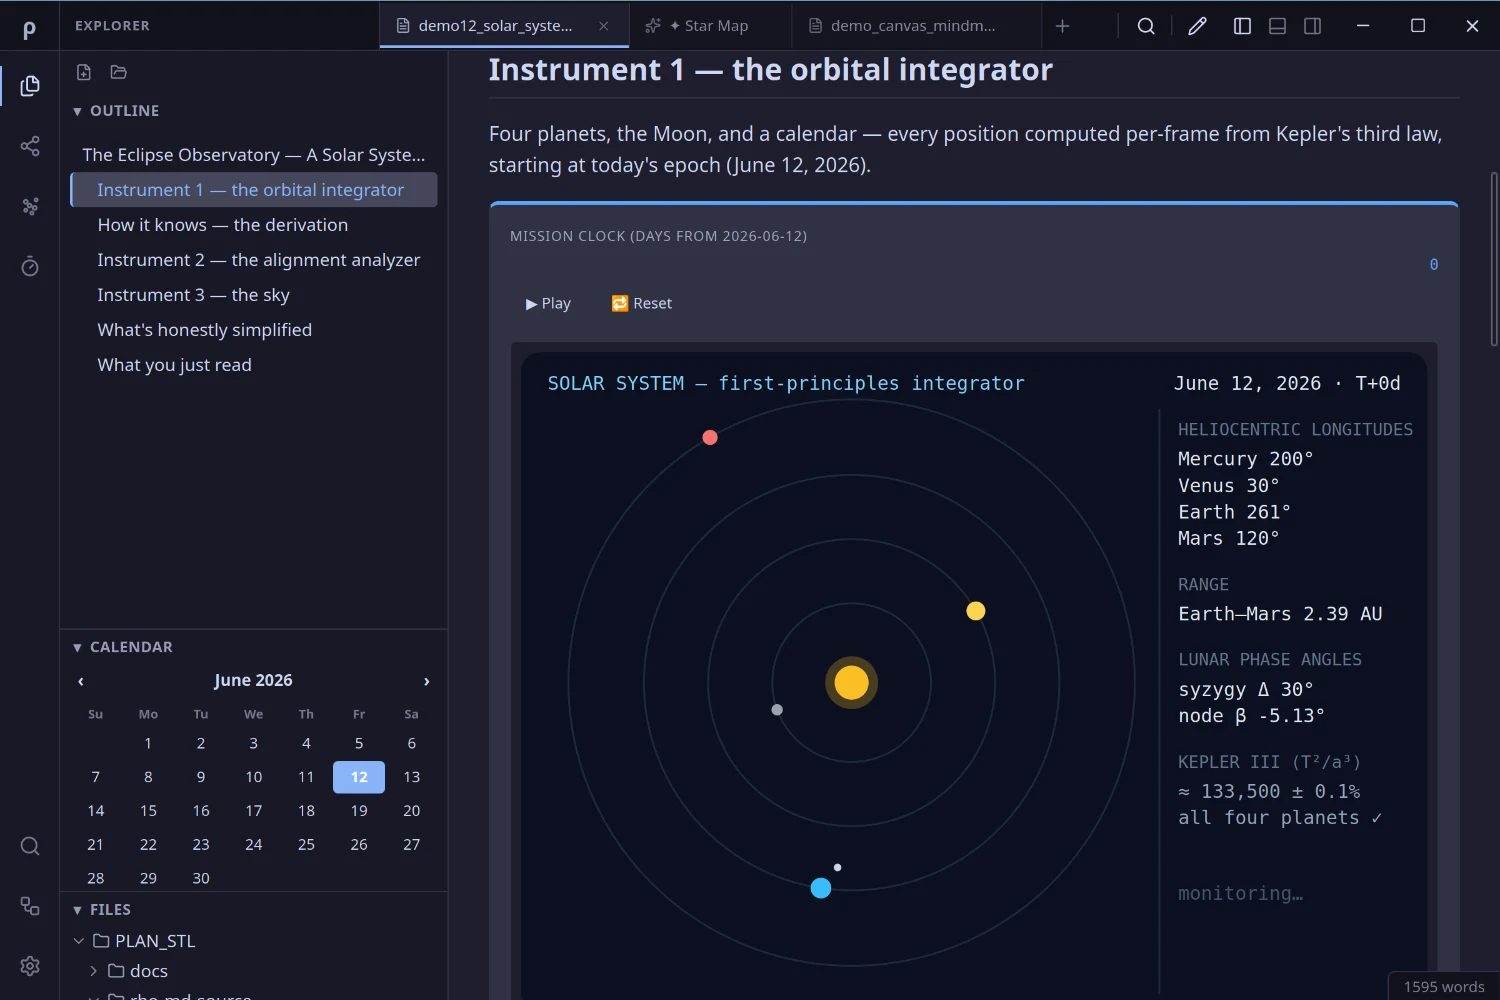Select June 12 in calendar
The height and width of the screenshot is (1000, 1500).
359,777
